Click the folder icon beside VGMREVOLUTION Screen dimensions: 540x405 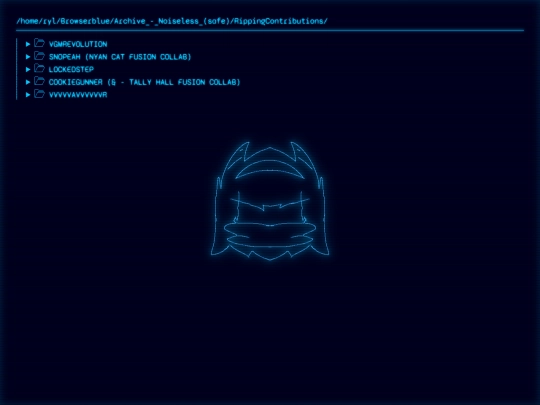tap(40, 43)
